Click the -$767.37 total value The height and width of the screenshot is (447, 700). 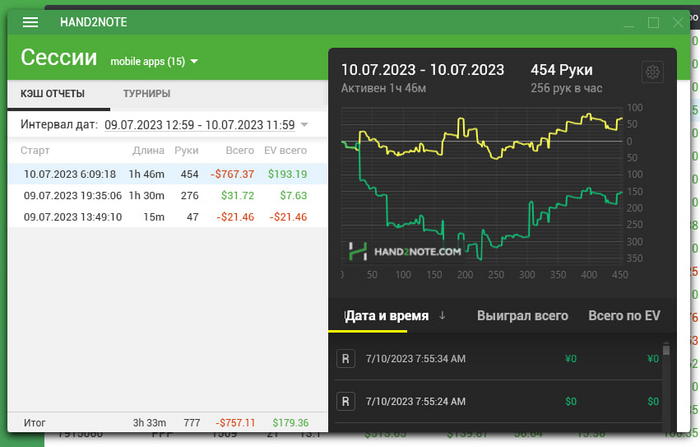232,174
